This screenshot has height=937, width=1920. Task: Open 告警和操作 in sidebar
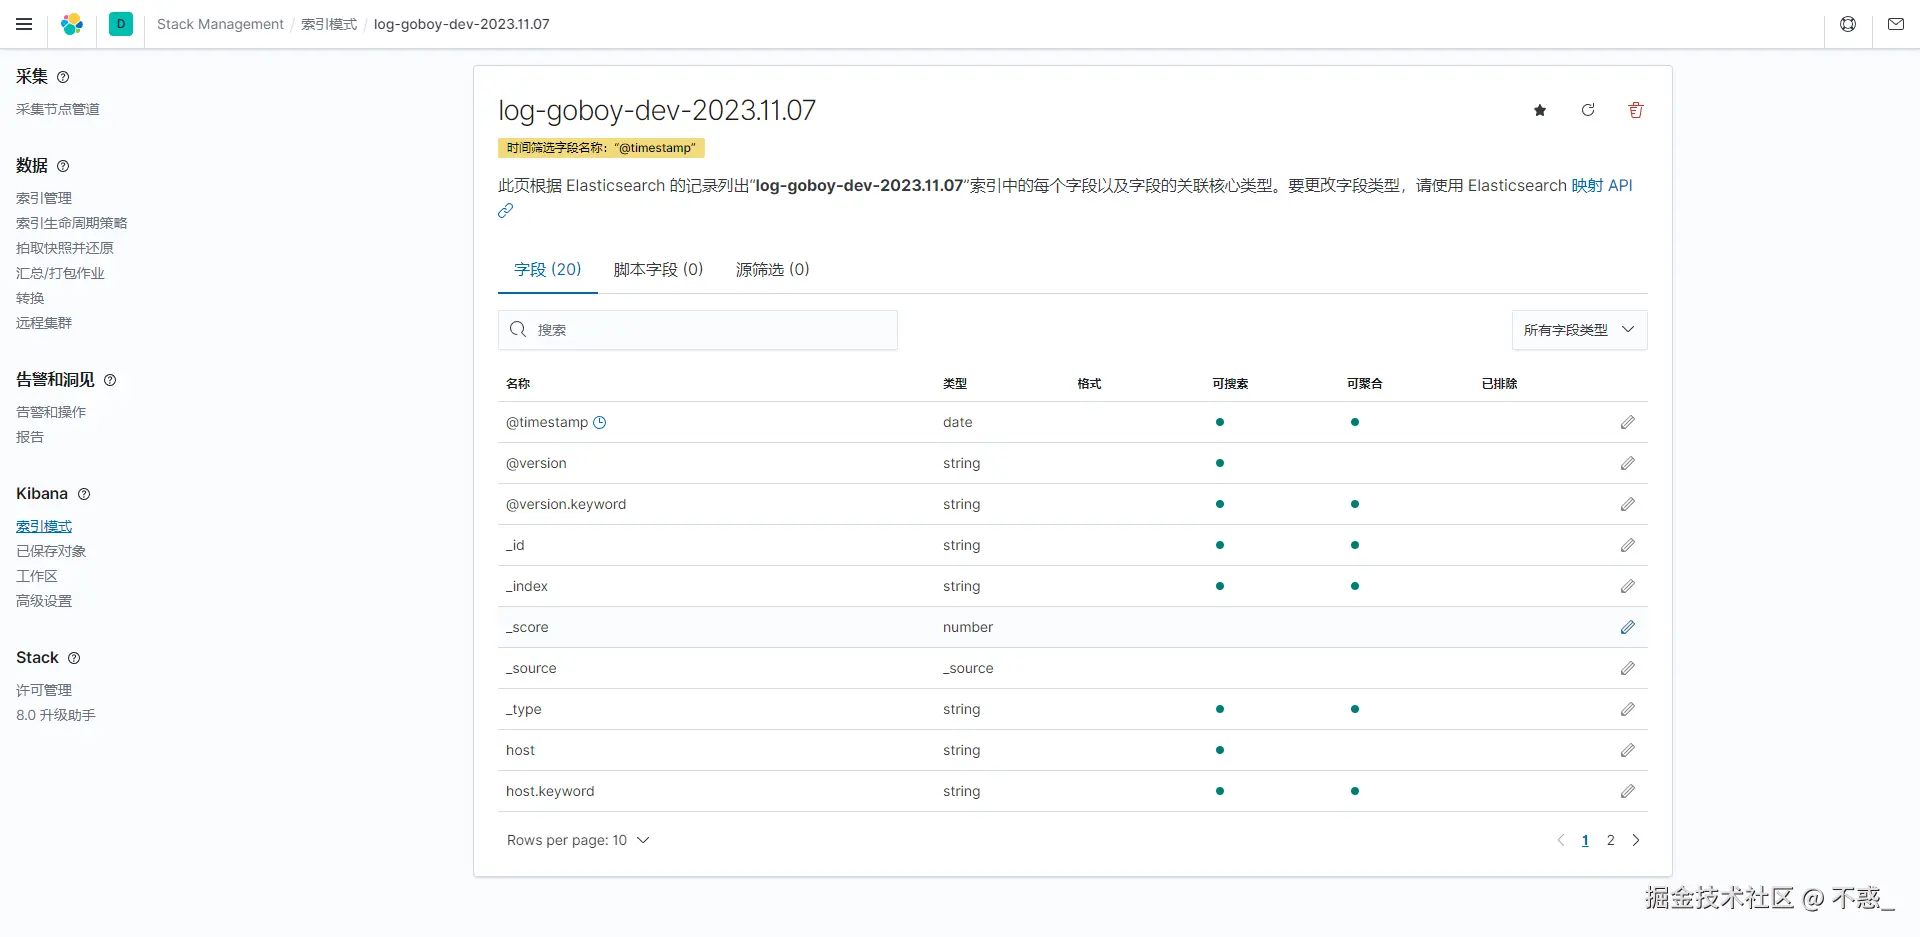[x=51, y=412]
